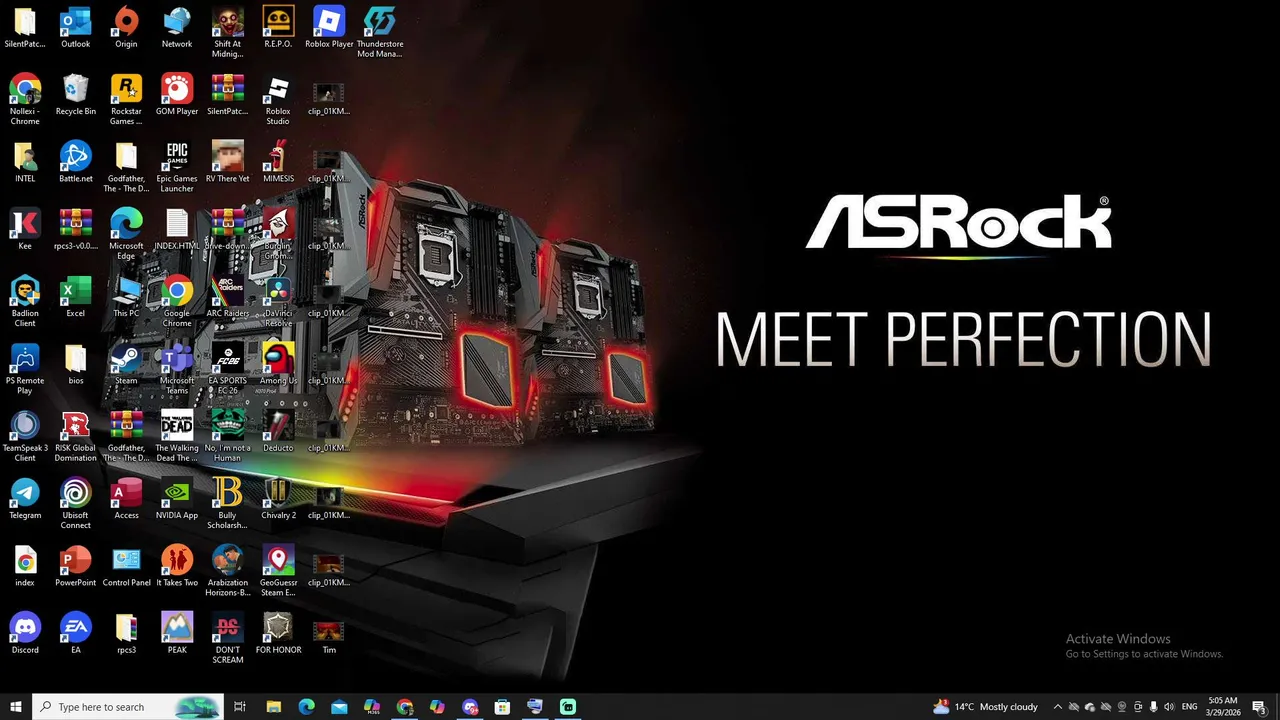Select the PowerPoint desktop icon
The width and height of the screenshot is (1280, 720).
tap(76, 565)
